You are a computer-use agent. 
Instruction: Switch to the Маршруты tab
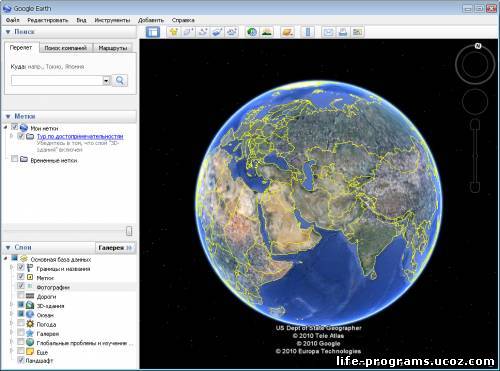tap(113, 48)
